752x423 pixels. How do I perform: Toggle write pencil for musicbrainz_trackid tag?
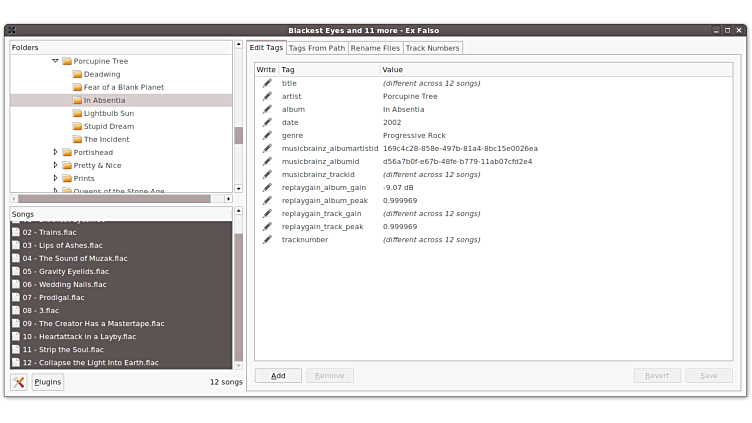[x=267, y=174]
